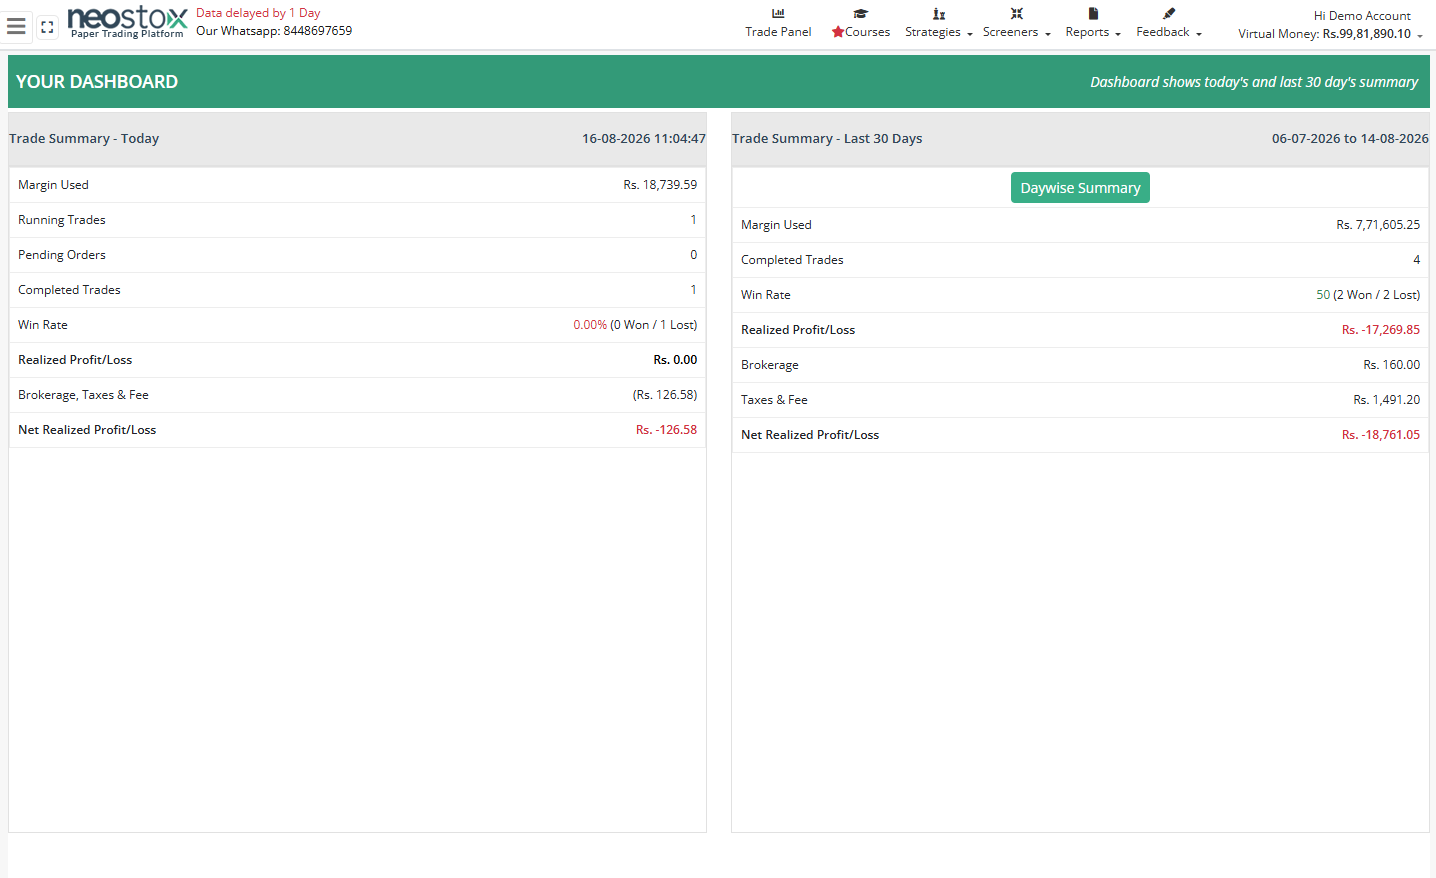
Task: Expand the Screeners dropdown
Action: click(1017, 32)
